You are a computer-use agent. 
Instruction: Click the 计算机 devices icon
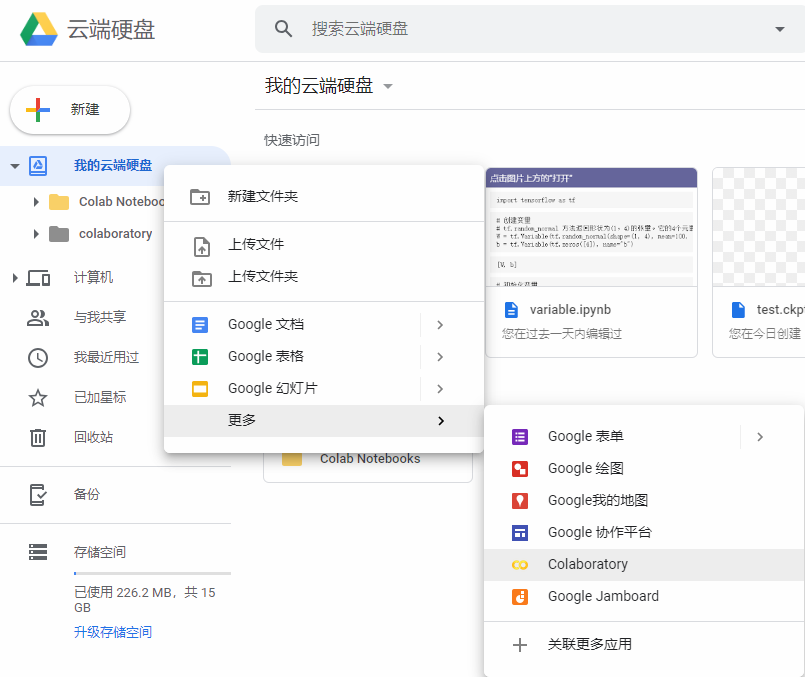39,278
